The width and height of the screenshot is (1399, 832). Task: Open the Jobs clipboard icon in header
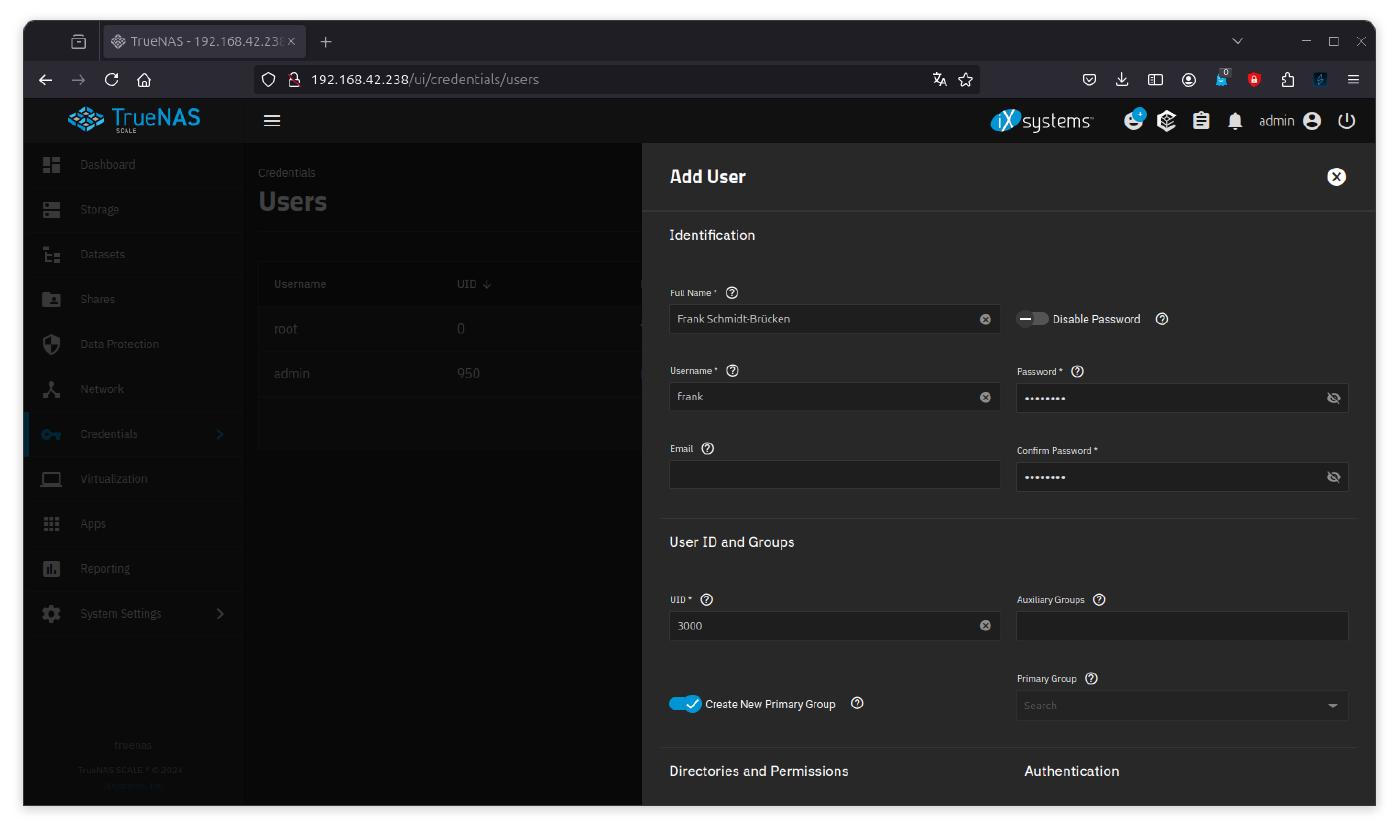(x=1201, y=121)
